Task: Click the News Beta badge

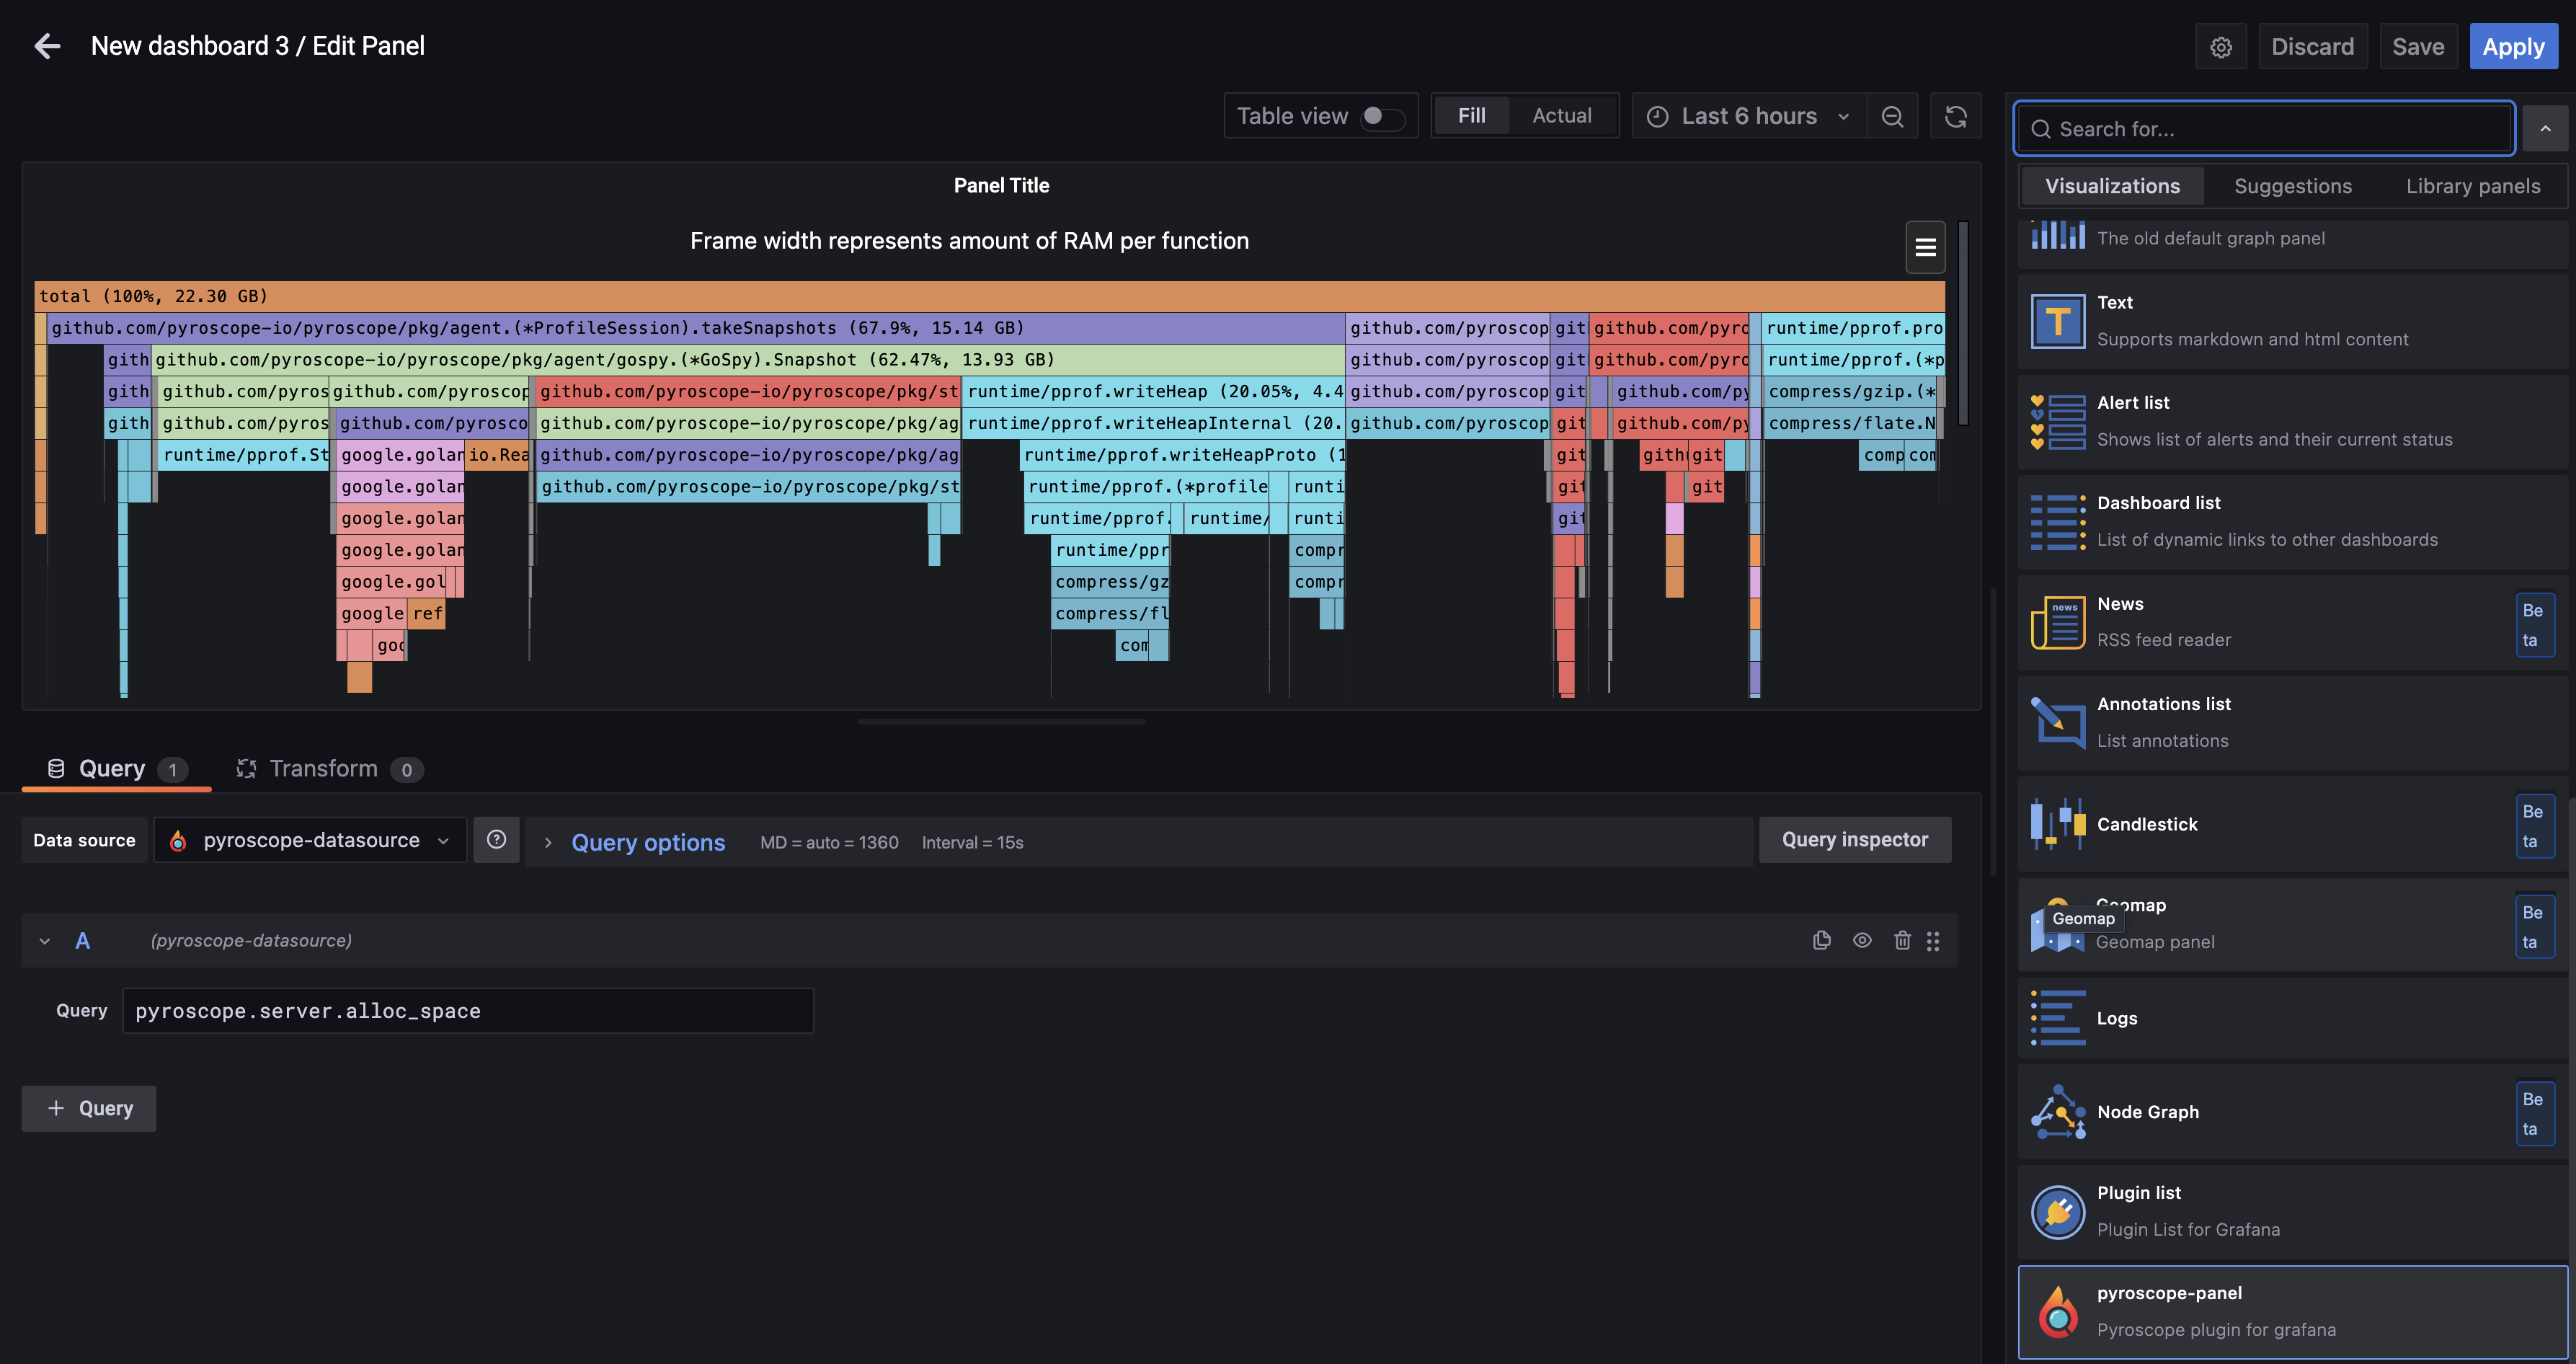Action: point(2534,625)
